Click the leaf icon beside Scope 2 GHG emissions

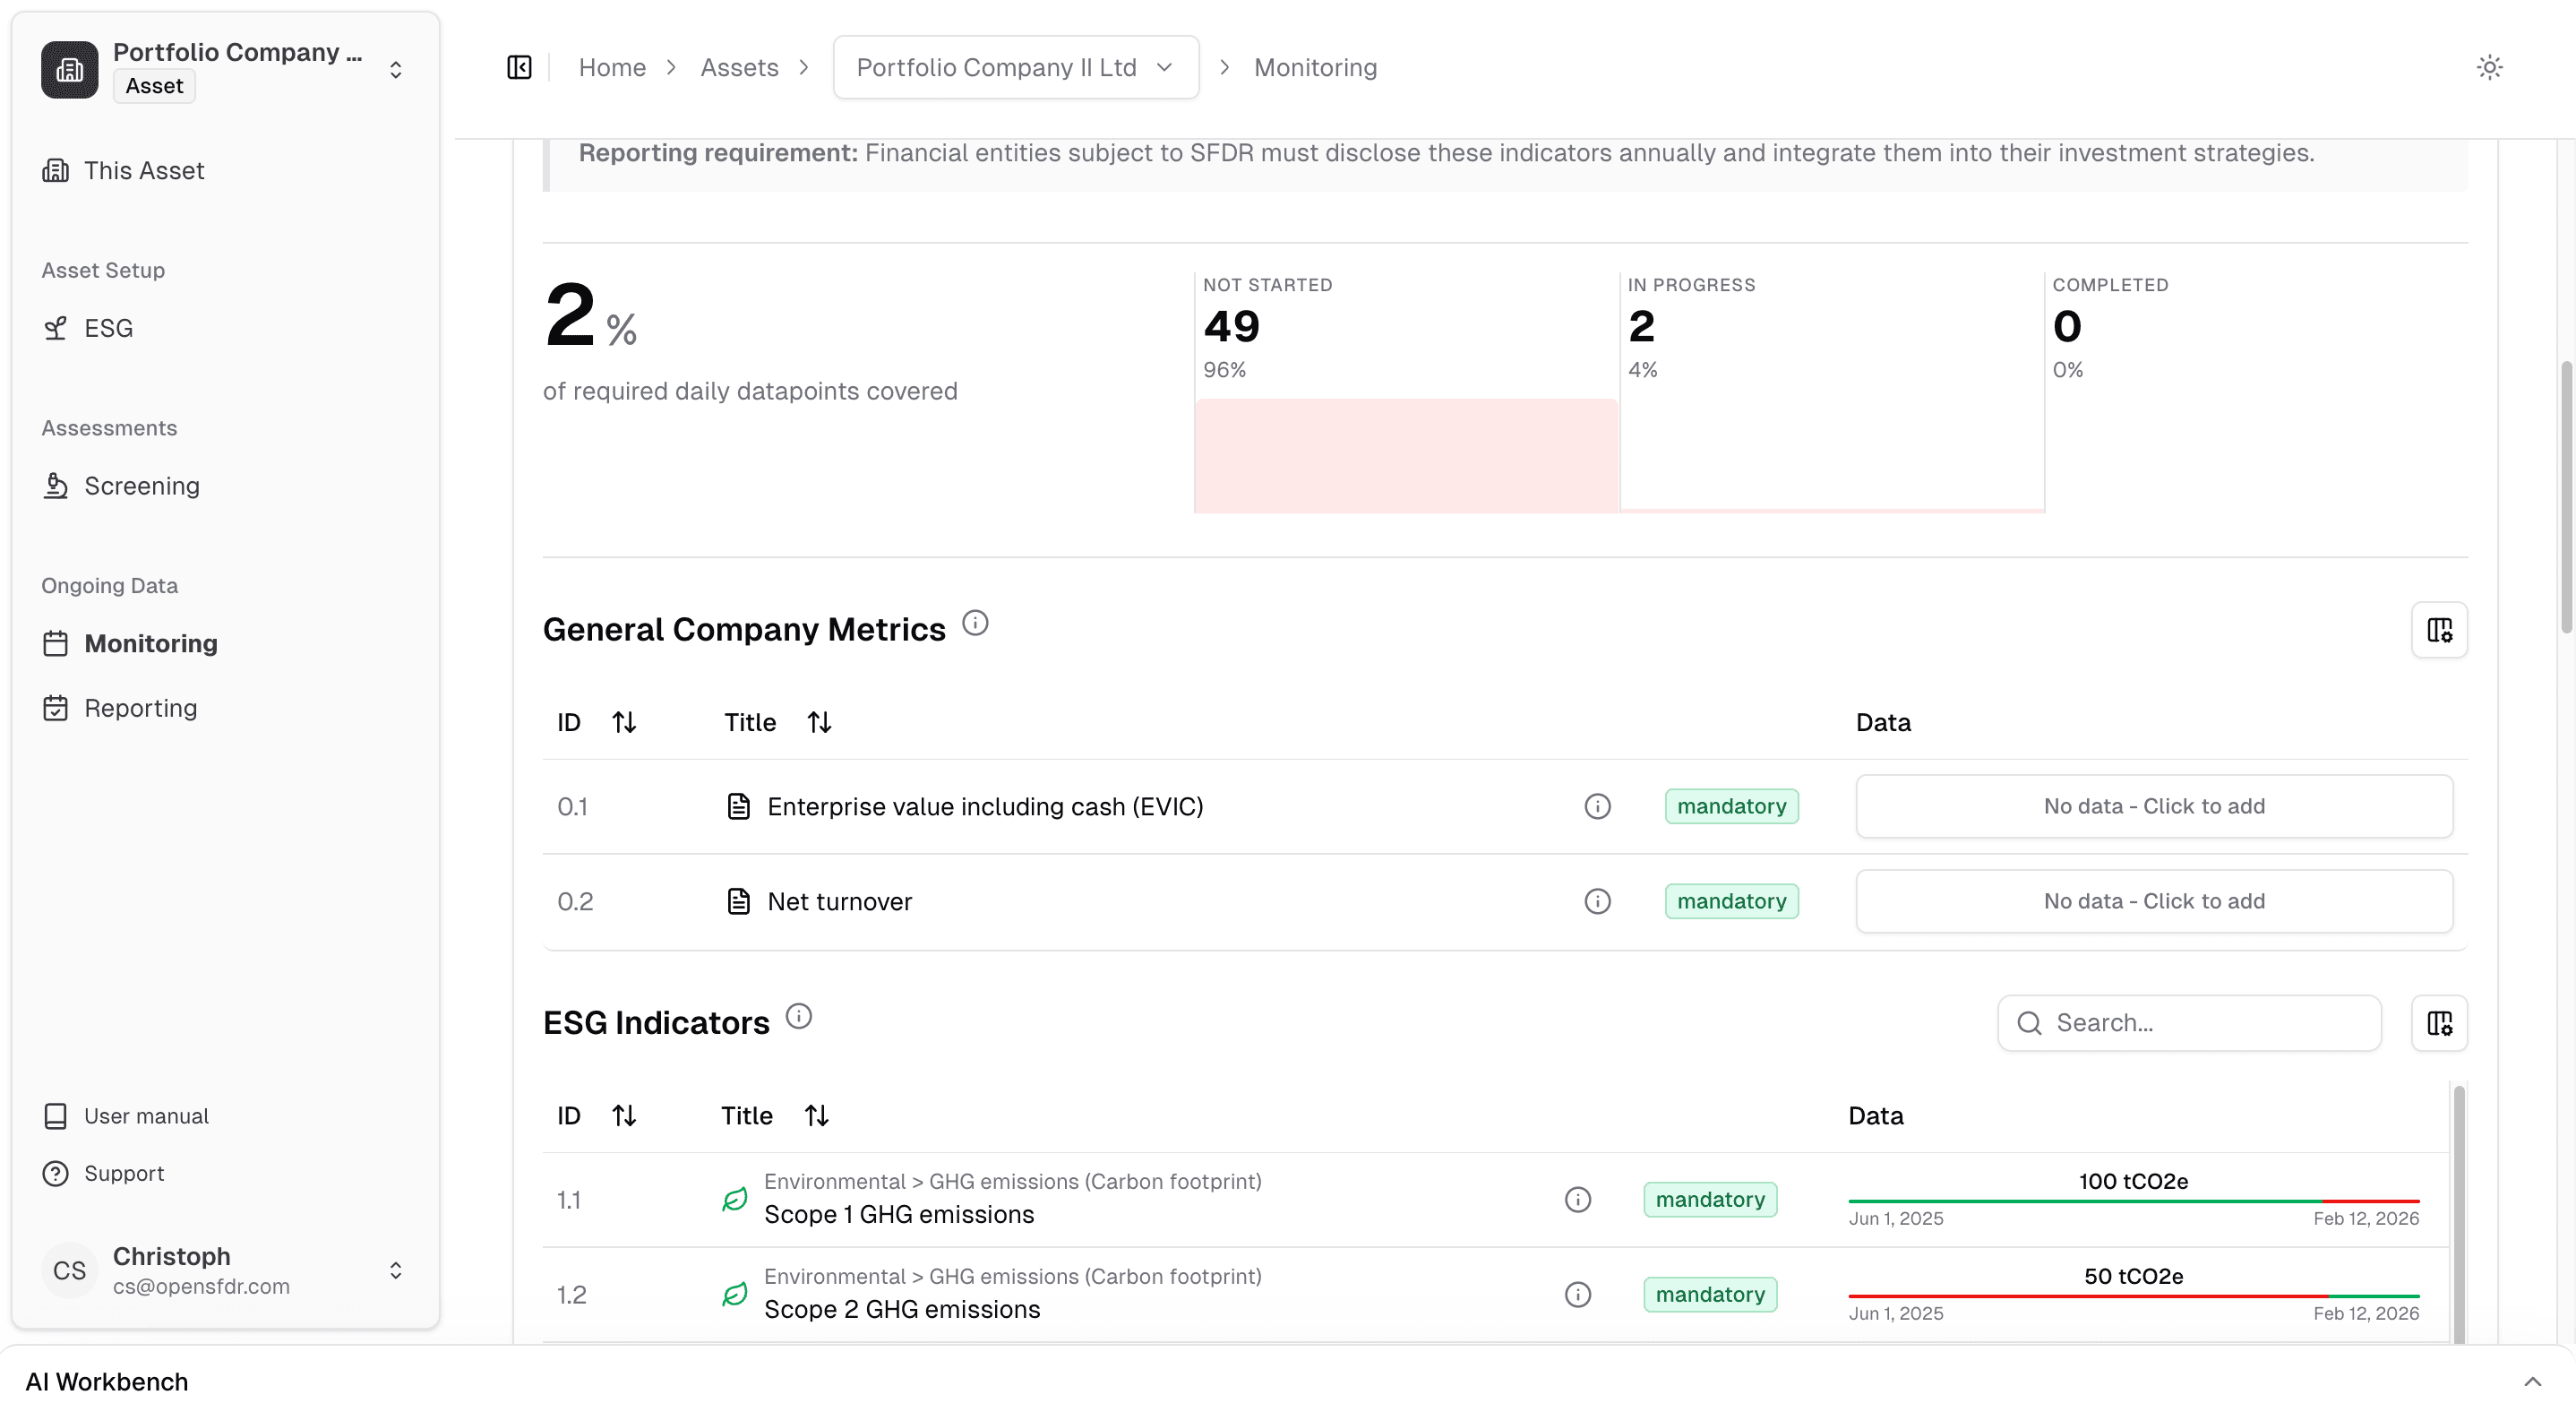pyautogui.click(x=734, y=1294)
